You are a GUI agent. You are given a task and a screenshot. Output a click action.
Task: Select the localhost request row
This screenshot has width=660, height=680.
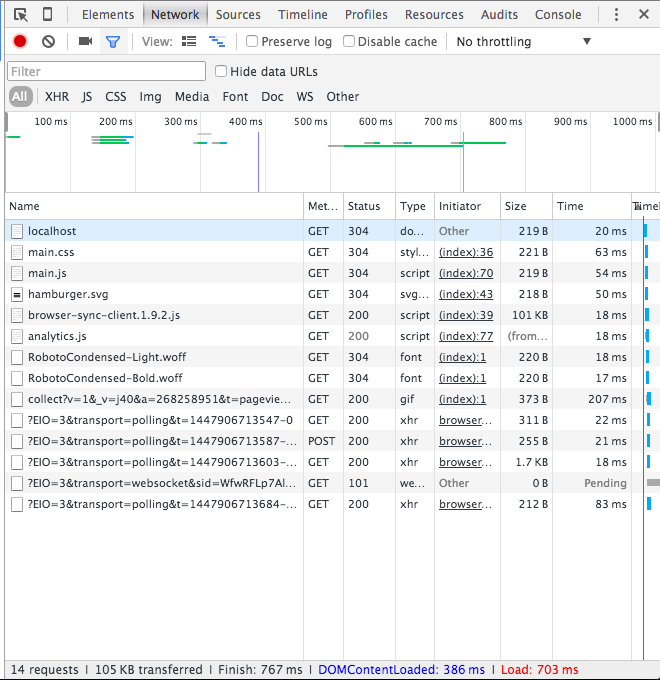click(333, 231)
